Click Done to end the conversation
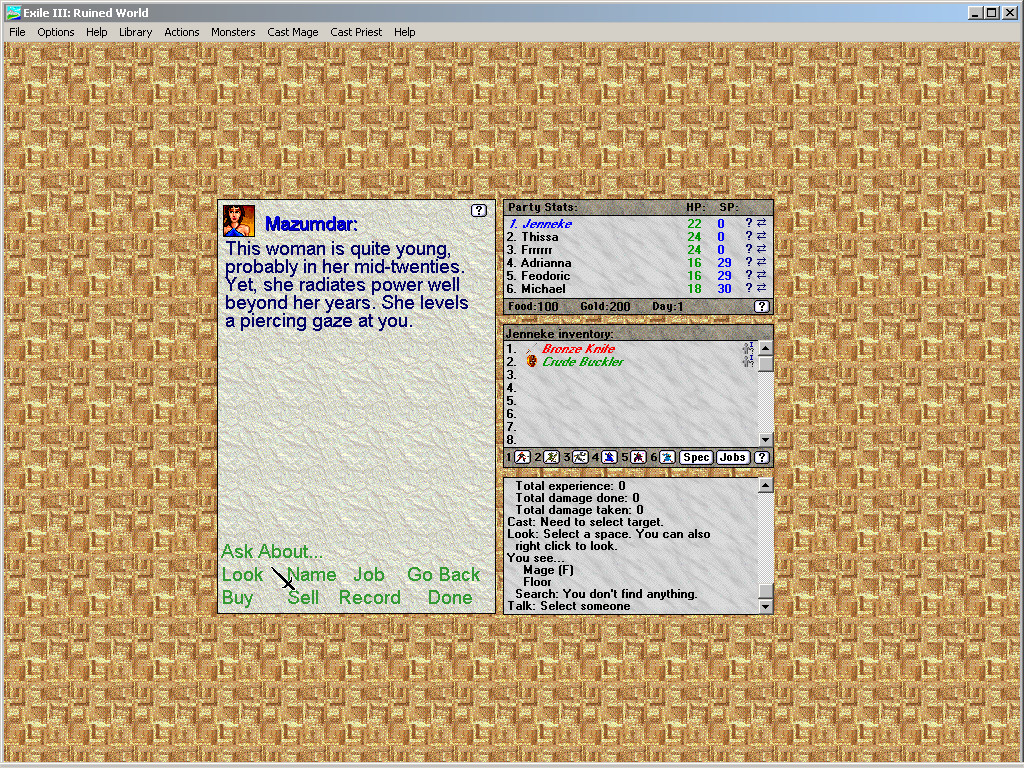Screen dimensions: 1024x768 450,598
